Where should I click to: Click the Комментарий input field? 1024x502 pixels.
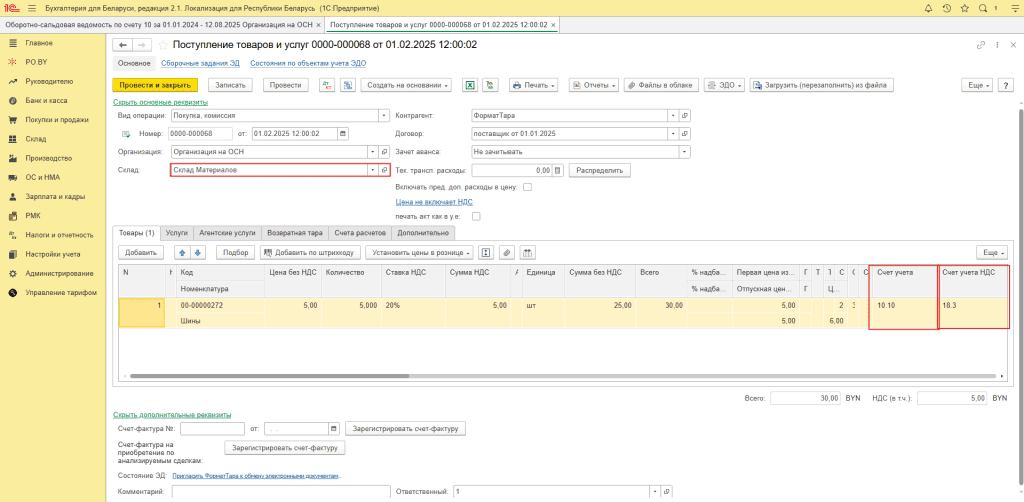tap(281, 492)
